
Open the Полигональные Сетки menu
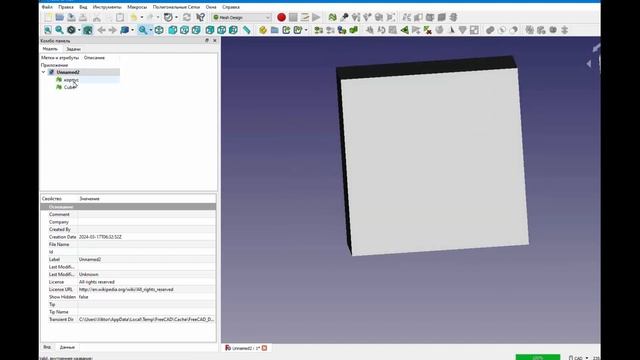tap(176, 7)
